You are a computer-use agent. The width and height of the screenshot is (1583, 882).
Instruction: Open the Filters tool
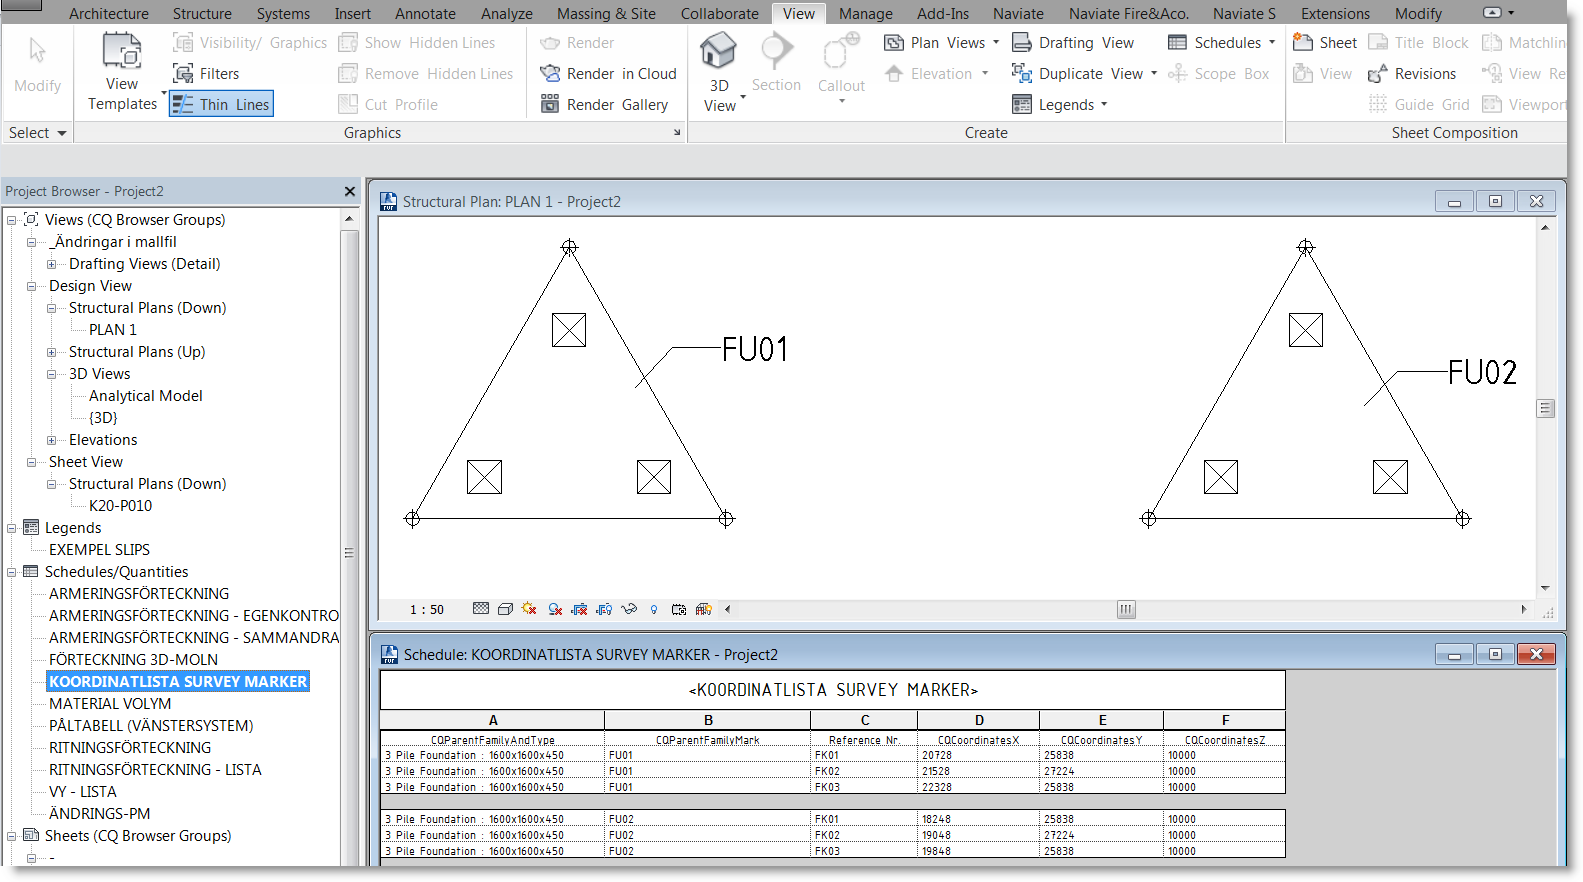(206, 74)
